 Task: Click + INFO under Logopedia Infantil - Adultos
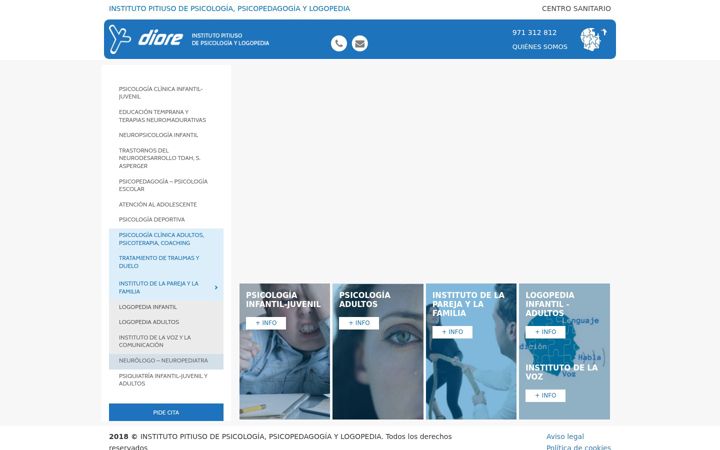(x=546, y=332)
